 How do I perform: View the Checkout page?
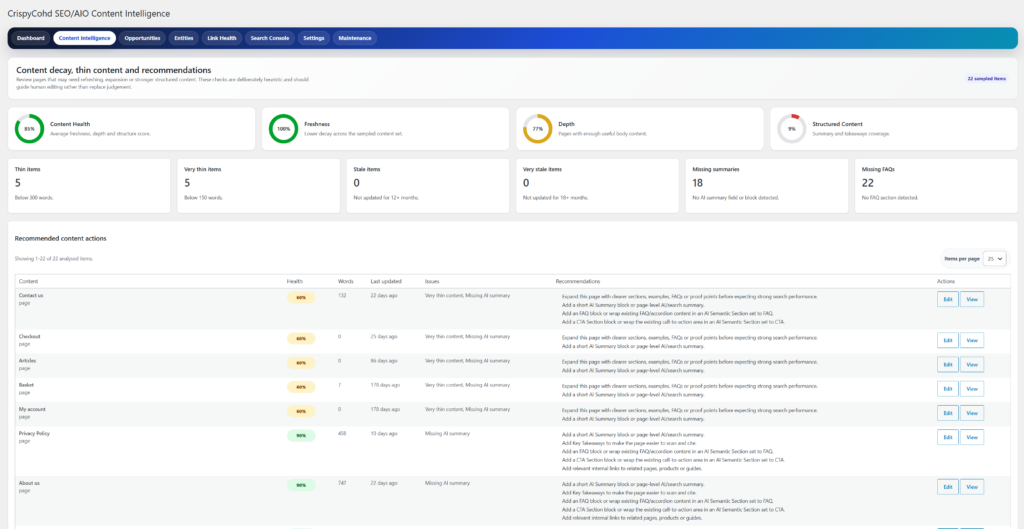pos(972,340)
